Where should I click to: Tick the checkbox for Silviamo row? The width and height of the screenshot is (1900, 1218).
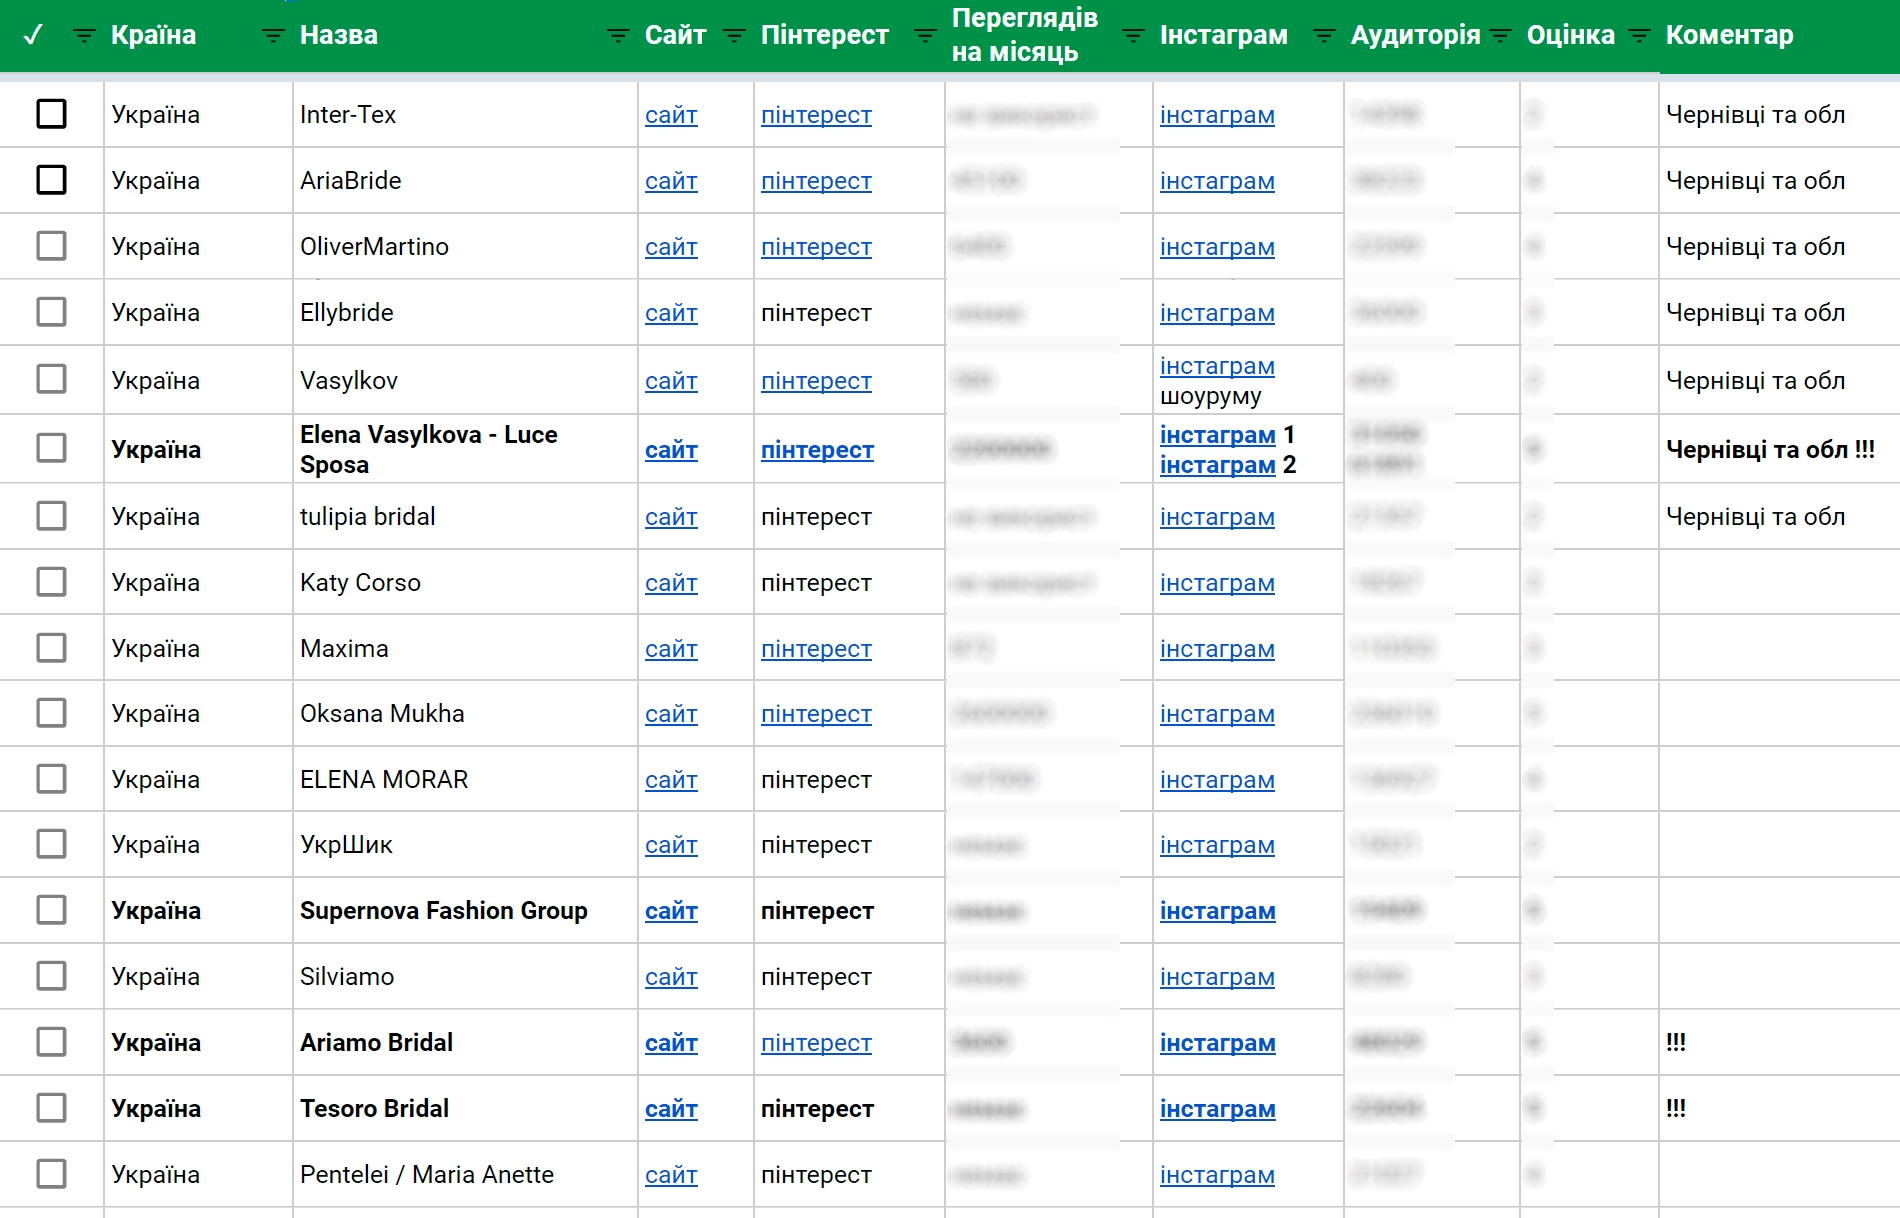(x=51, y=976)
